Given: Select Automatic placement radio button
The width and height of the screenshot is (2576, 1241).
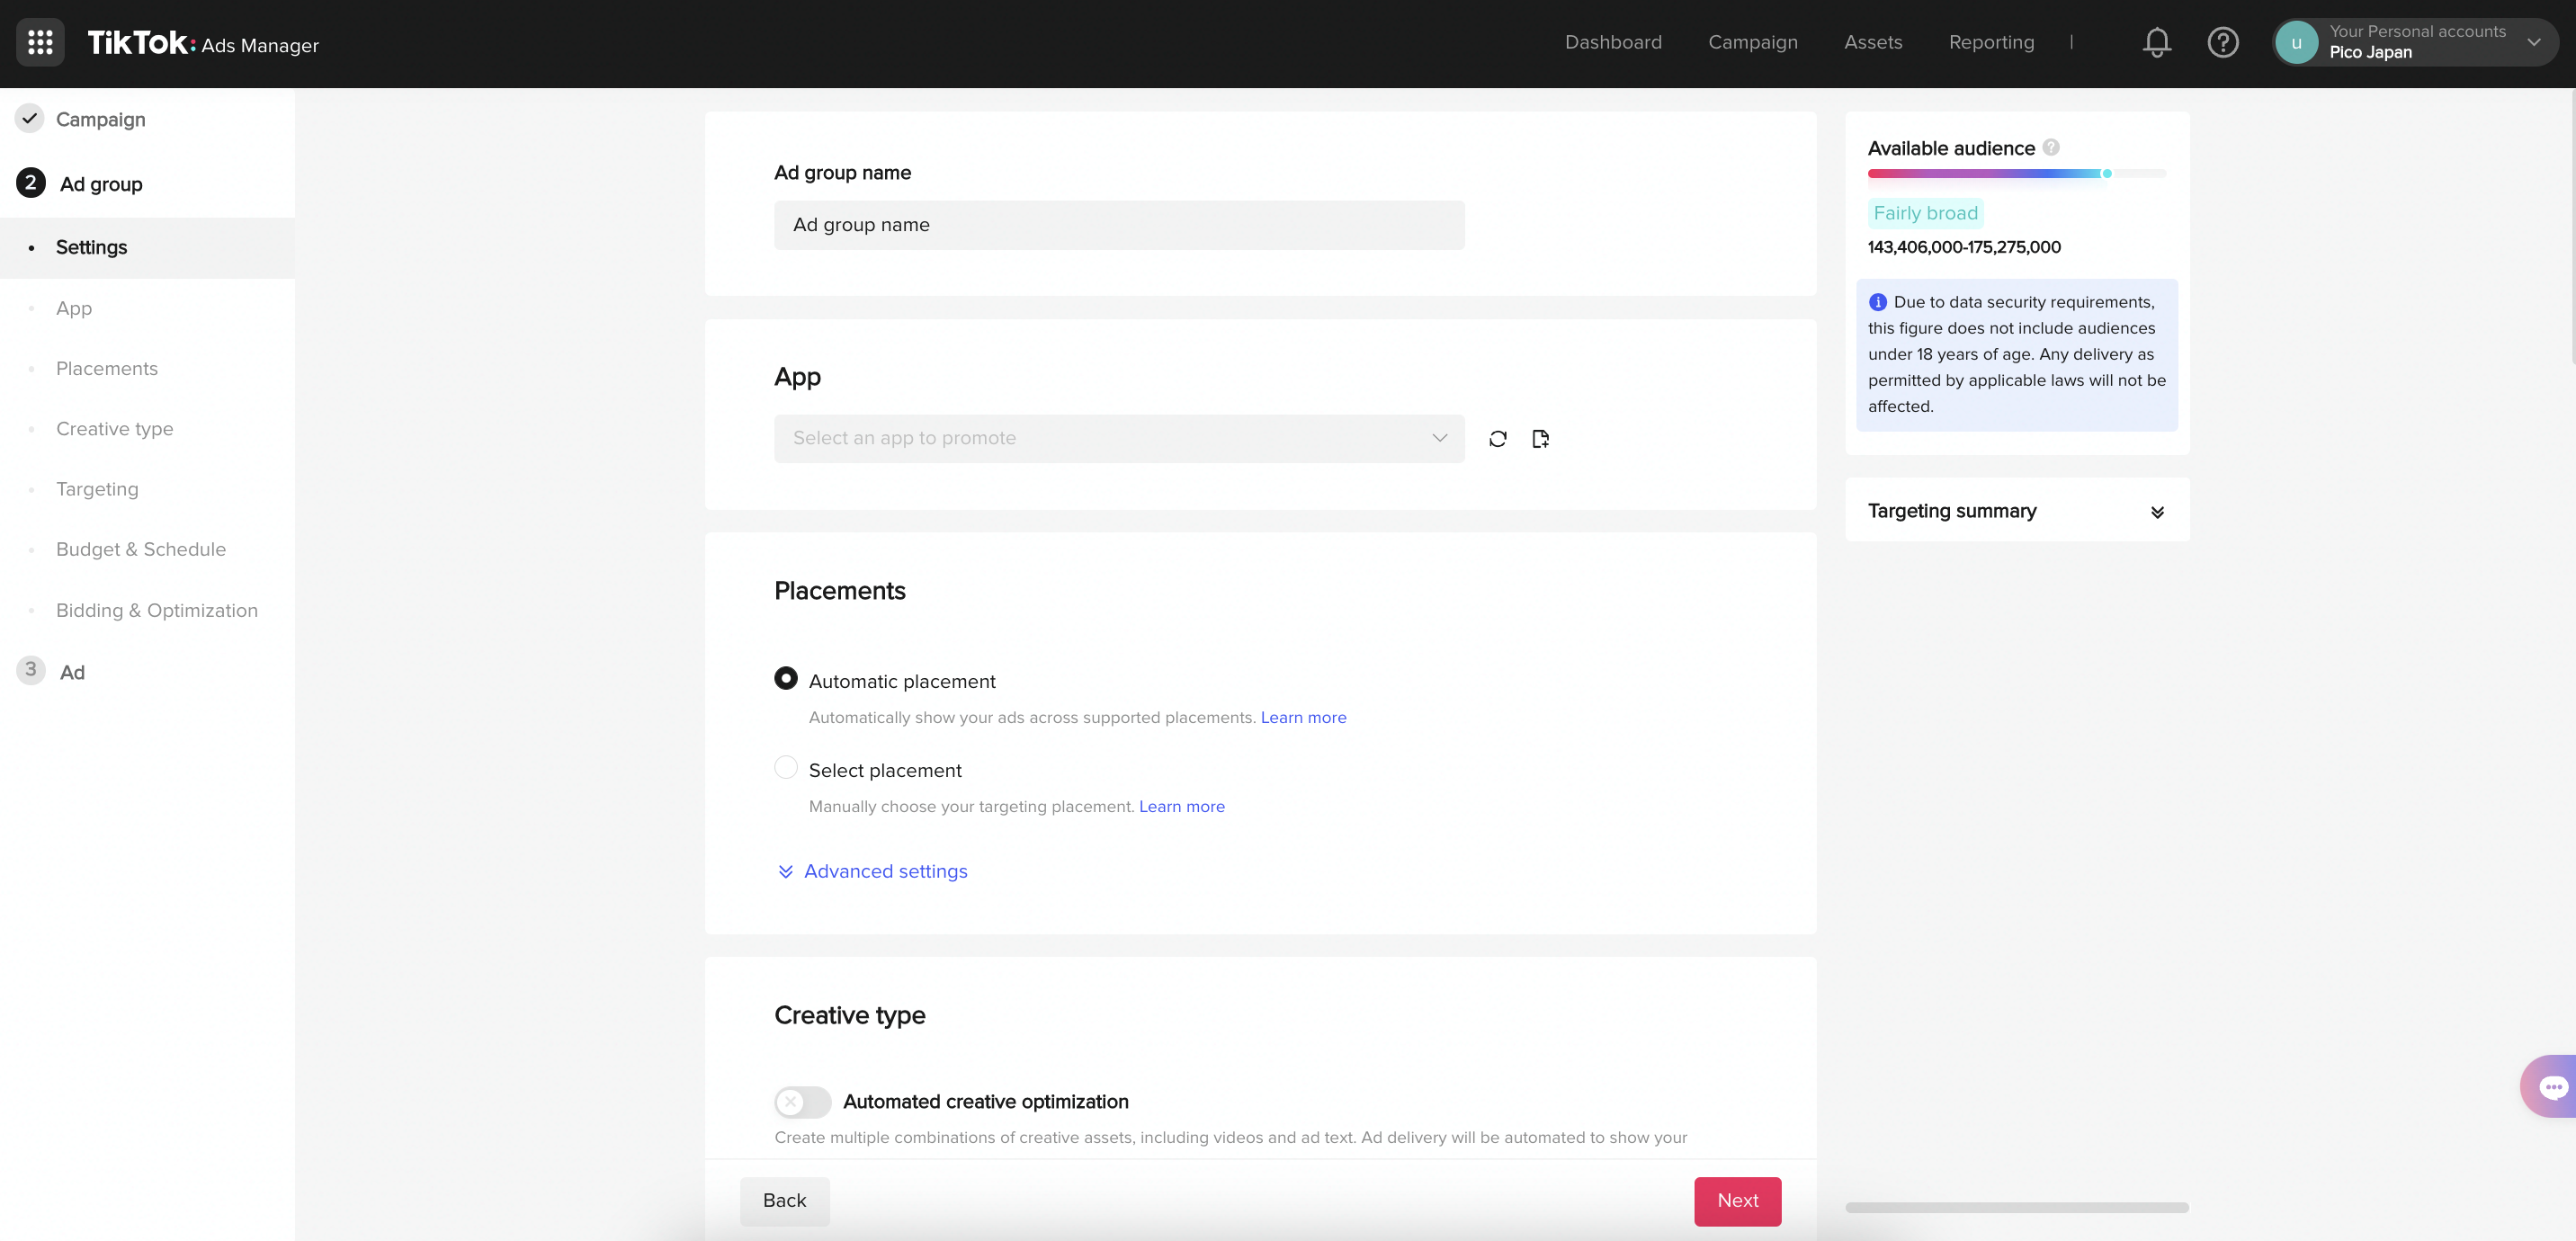Looking at the screenshot, I should point(785,680).
